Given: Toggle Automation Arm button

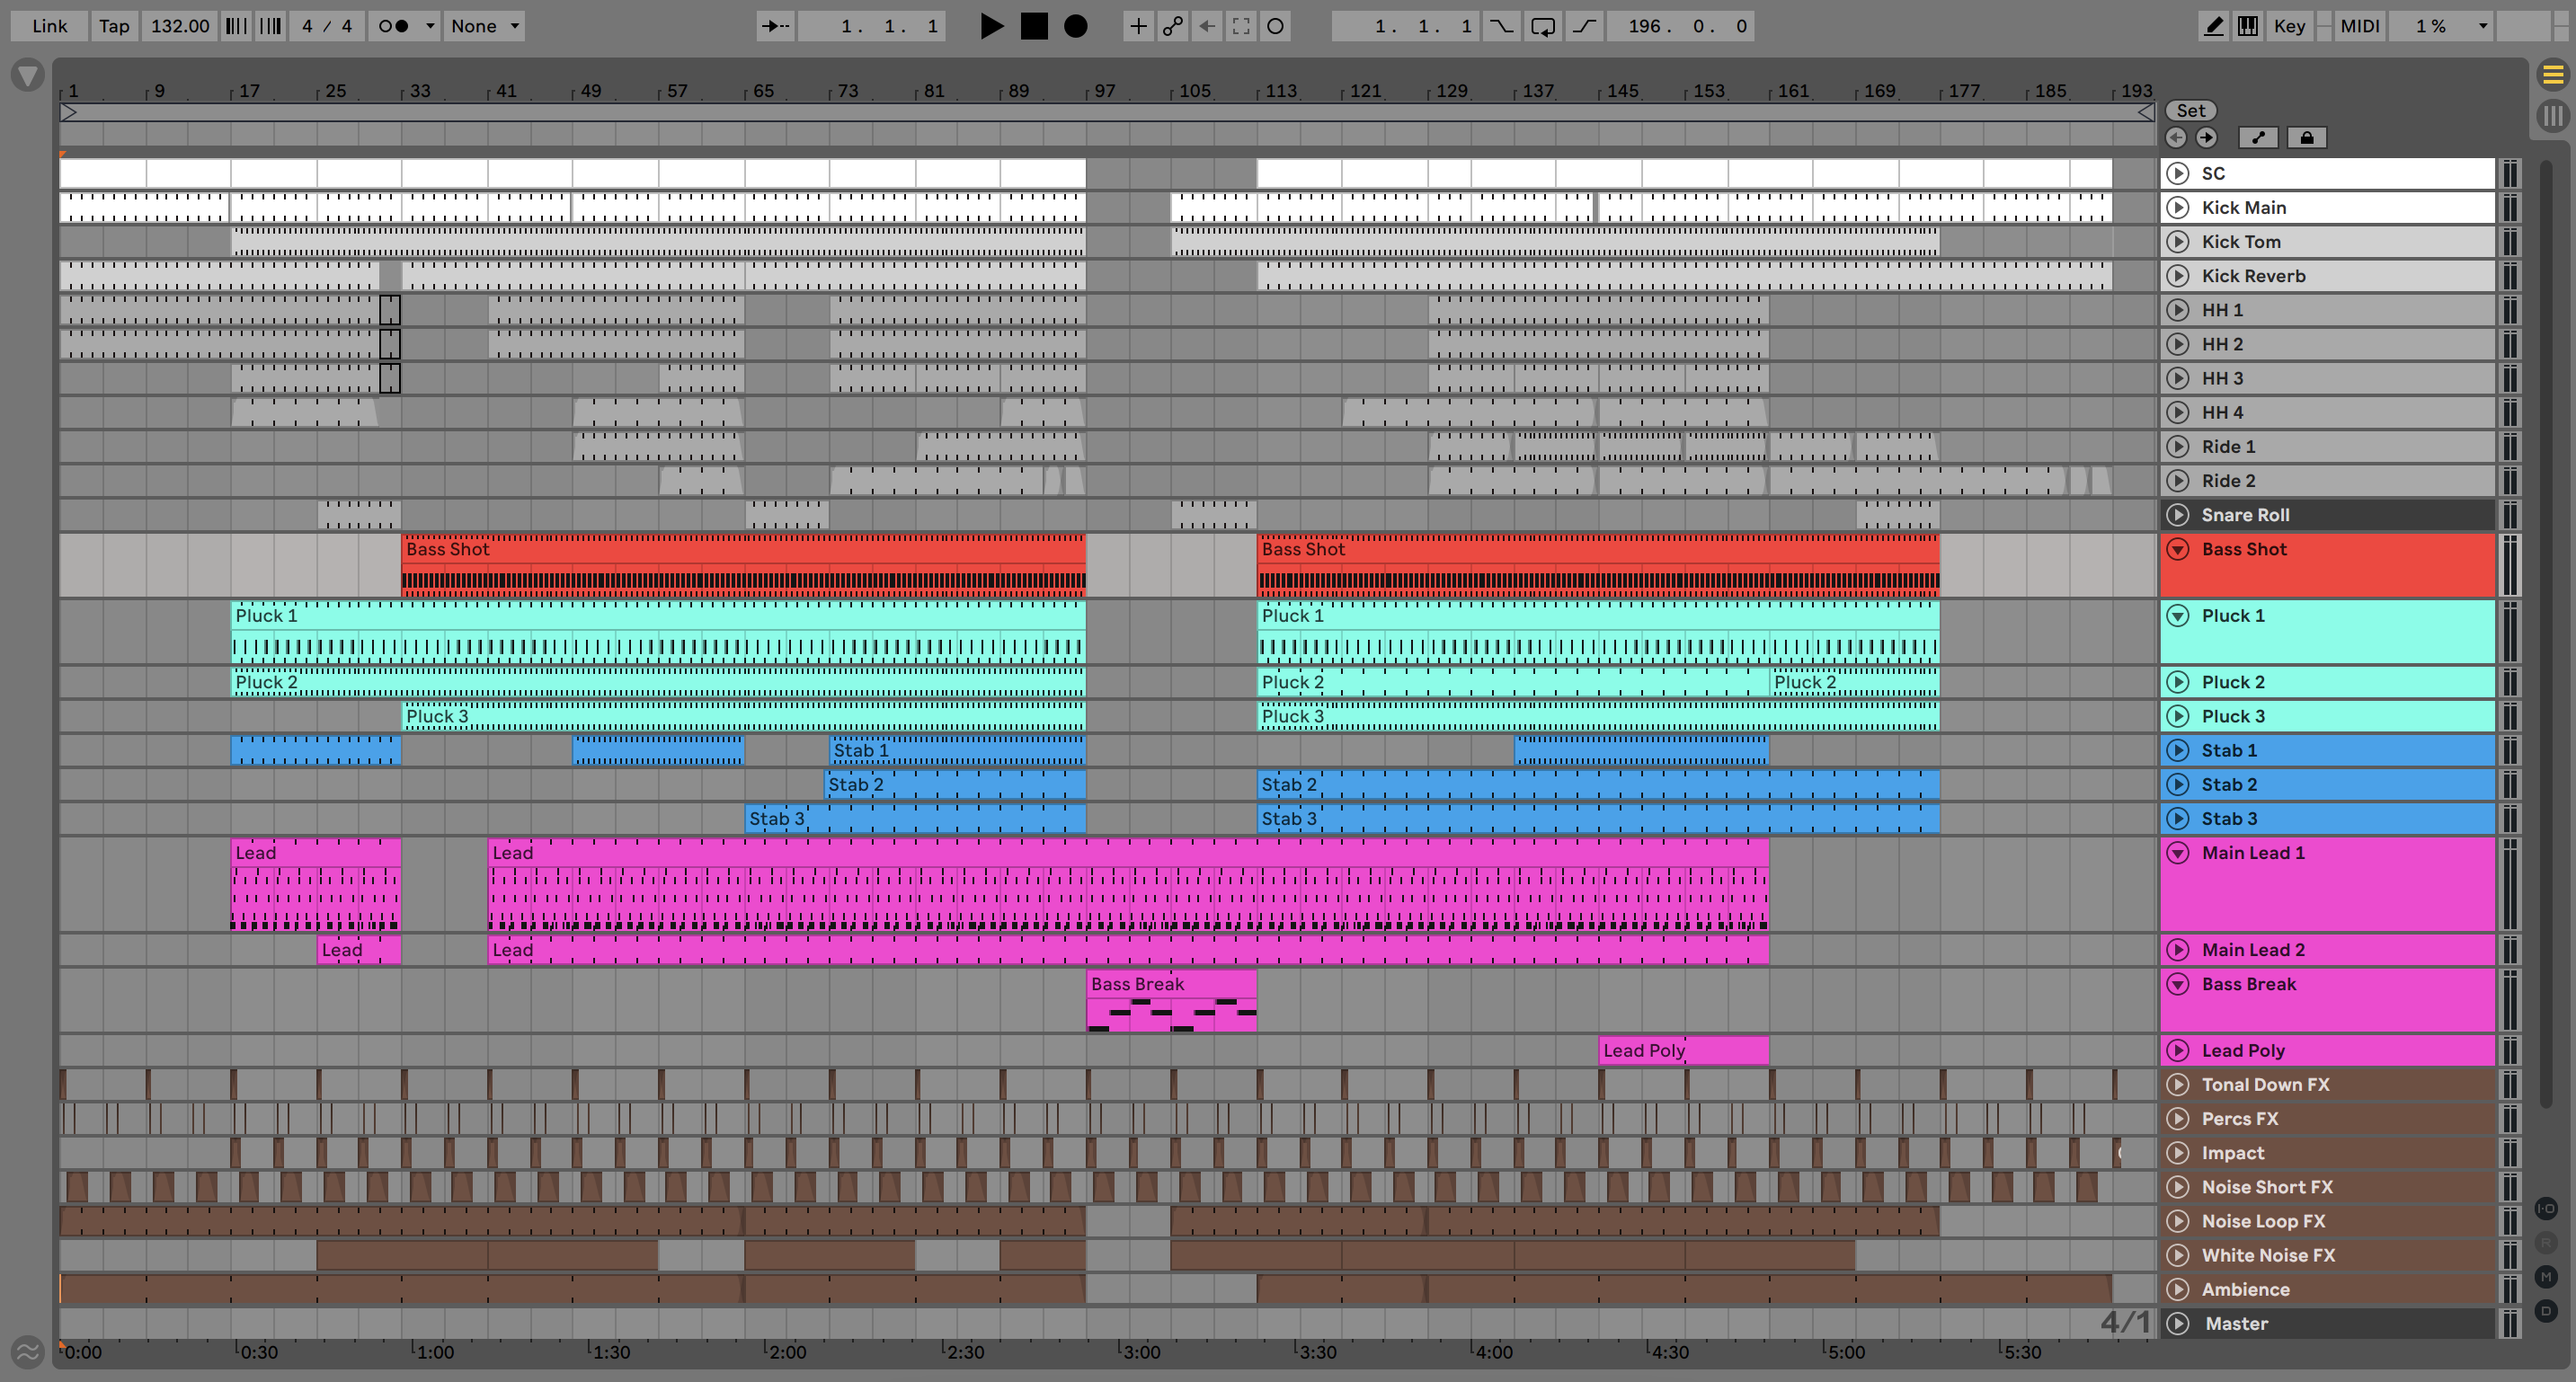Looking at the screenshot, I should [x=1173, y=26].
